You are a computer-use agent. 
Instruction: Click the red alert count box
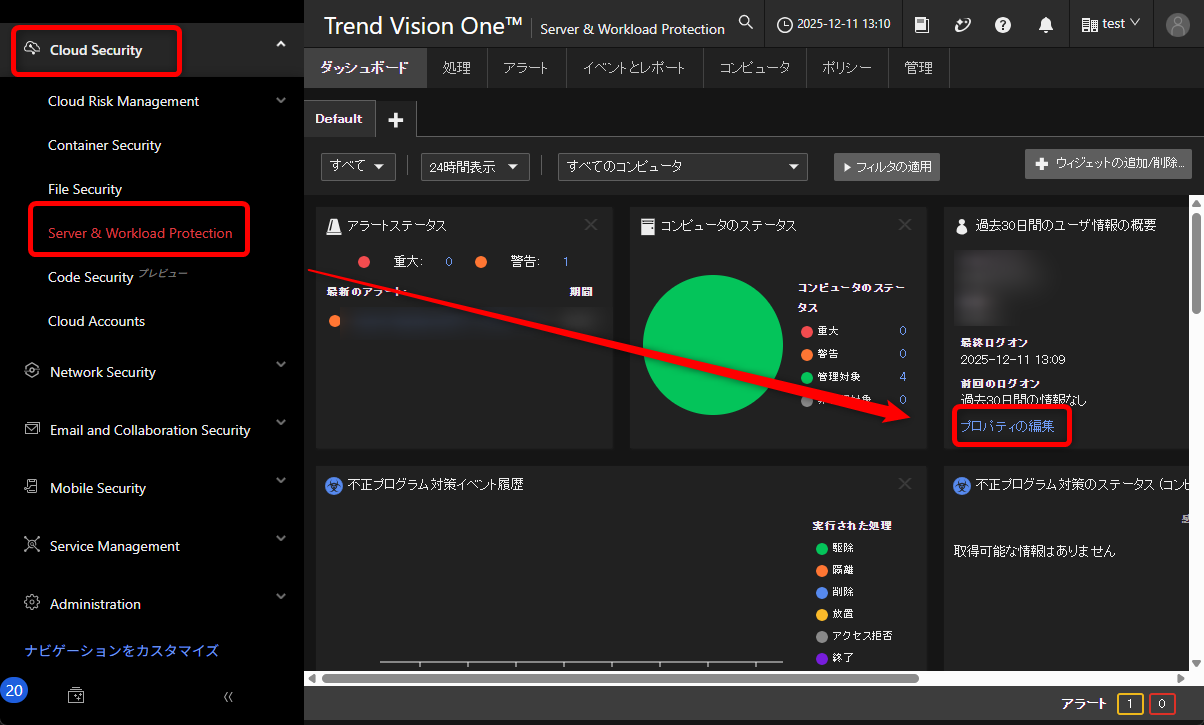(1162, 704)
